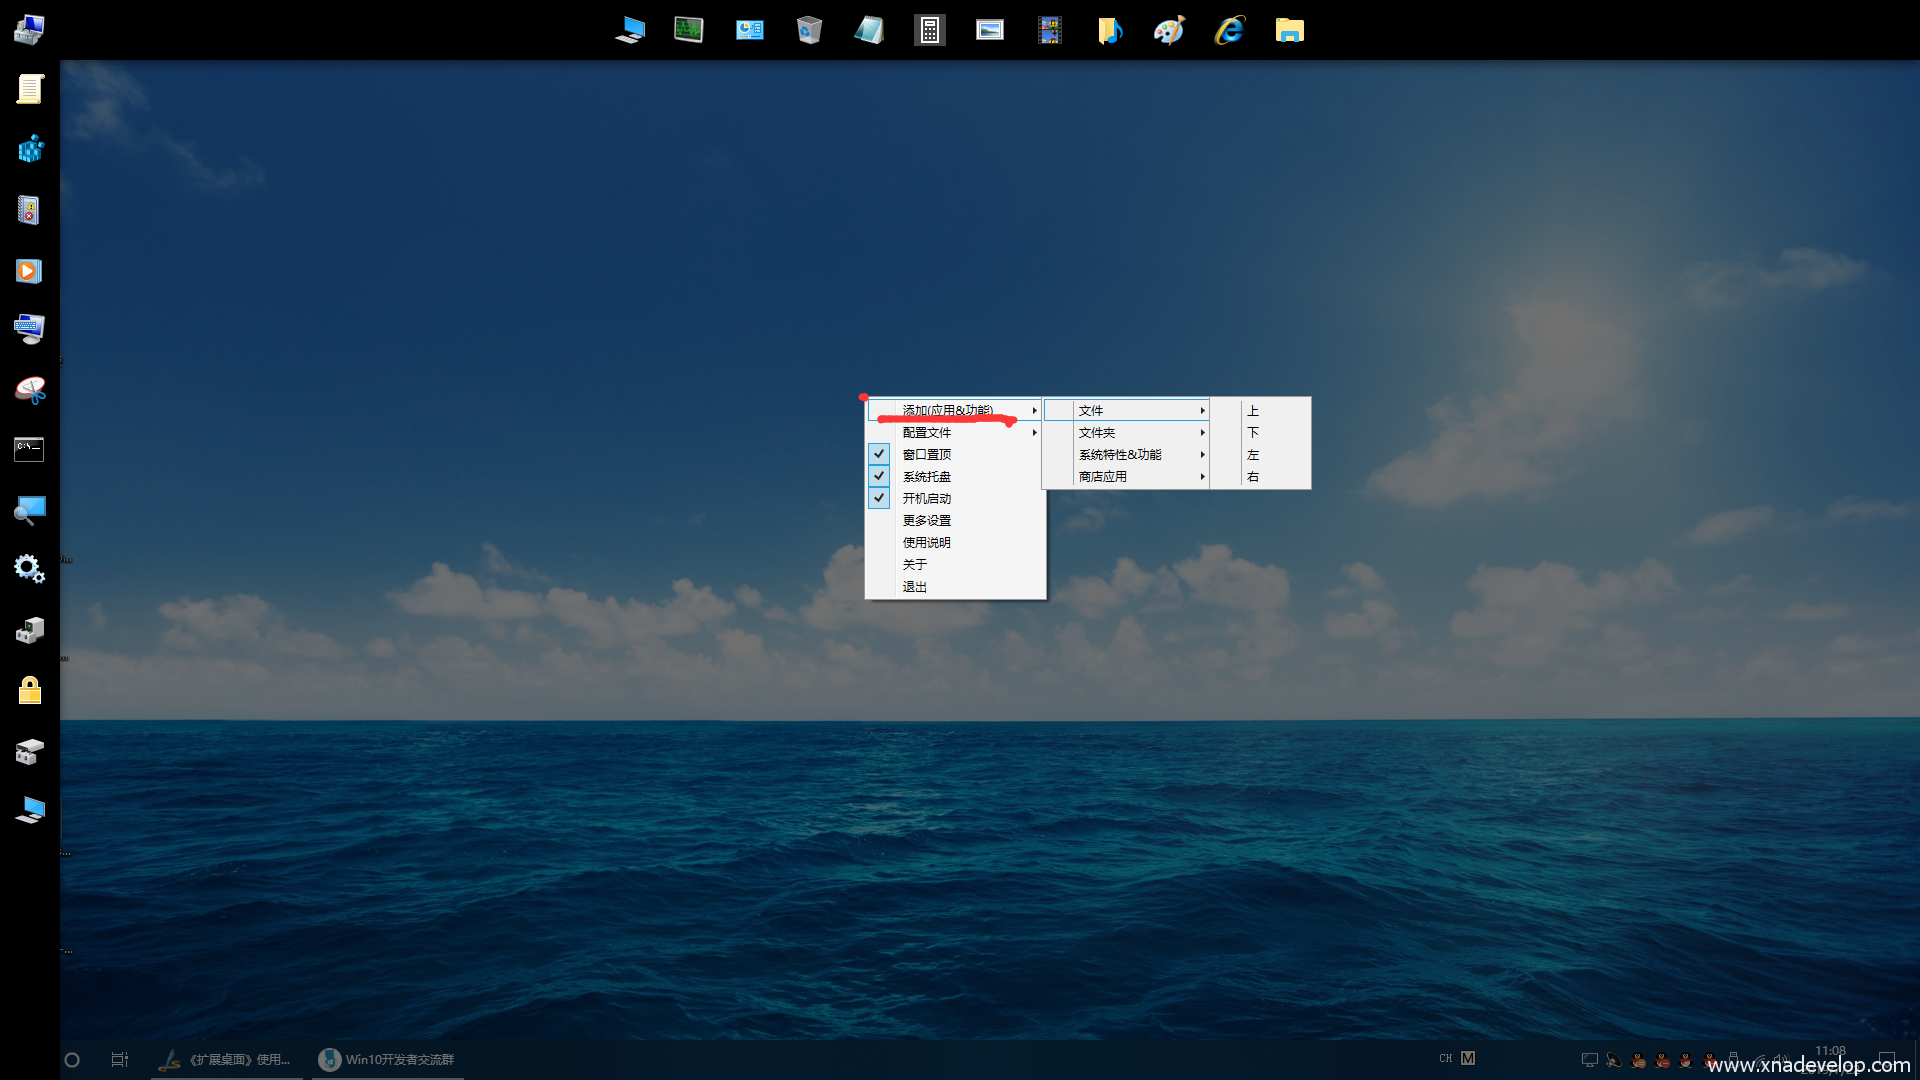Choose 退出 from context menu

915,587
